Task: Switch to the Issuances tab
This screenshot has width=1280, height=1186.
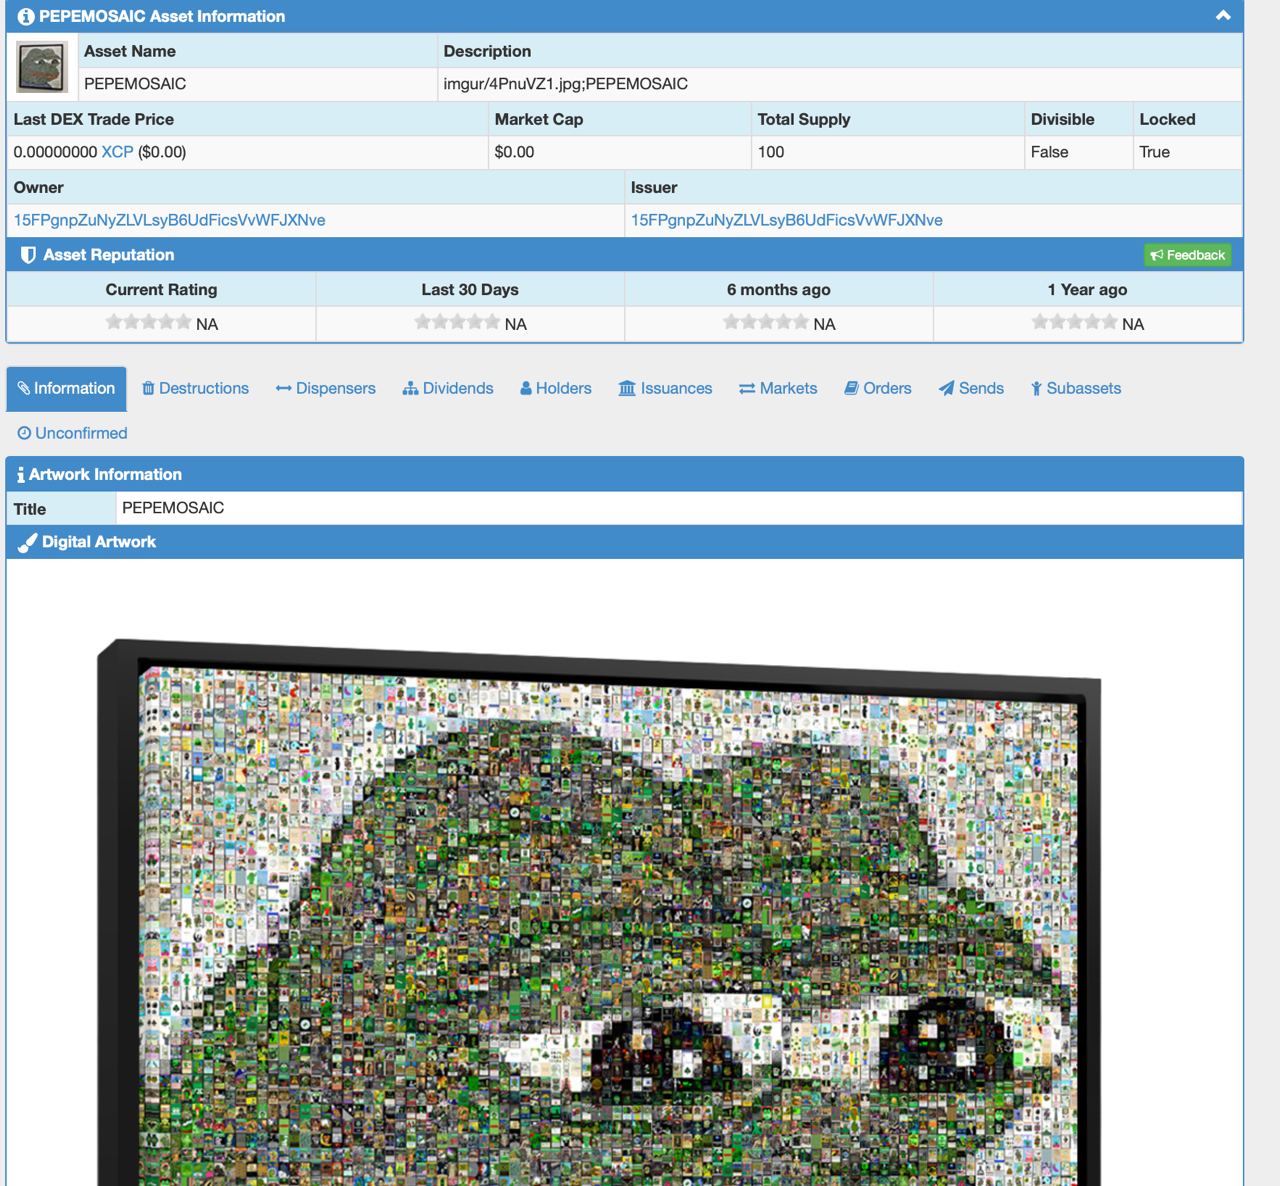Action: point(666,389)
